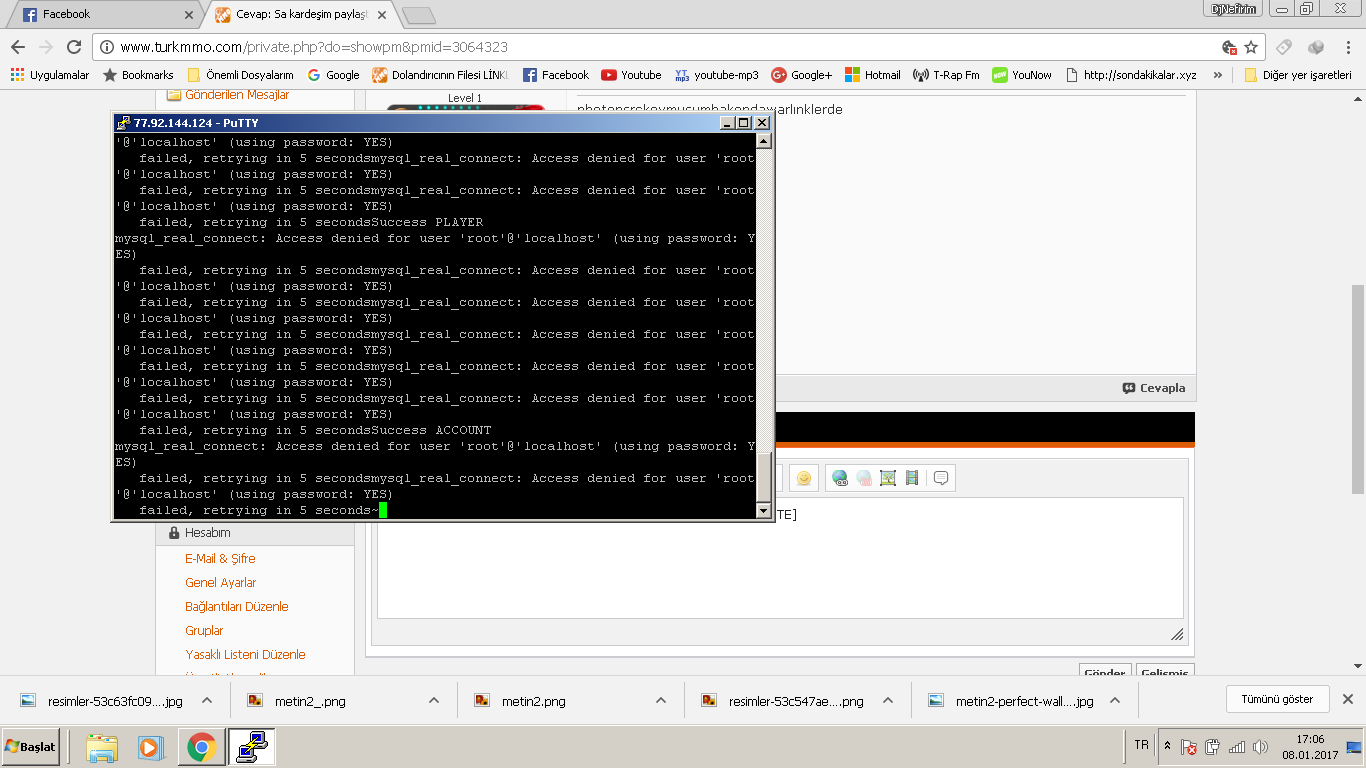Viewport: 1366px width, 768px height.
Task: Insert an image in the editor
Action: [888, 478]
